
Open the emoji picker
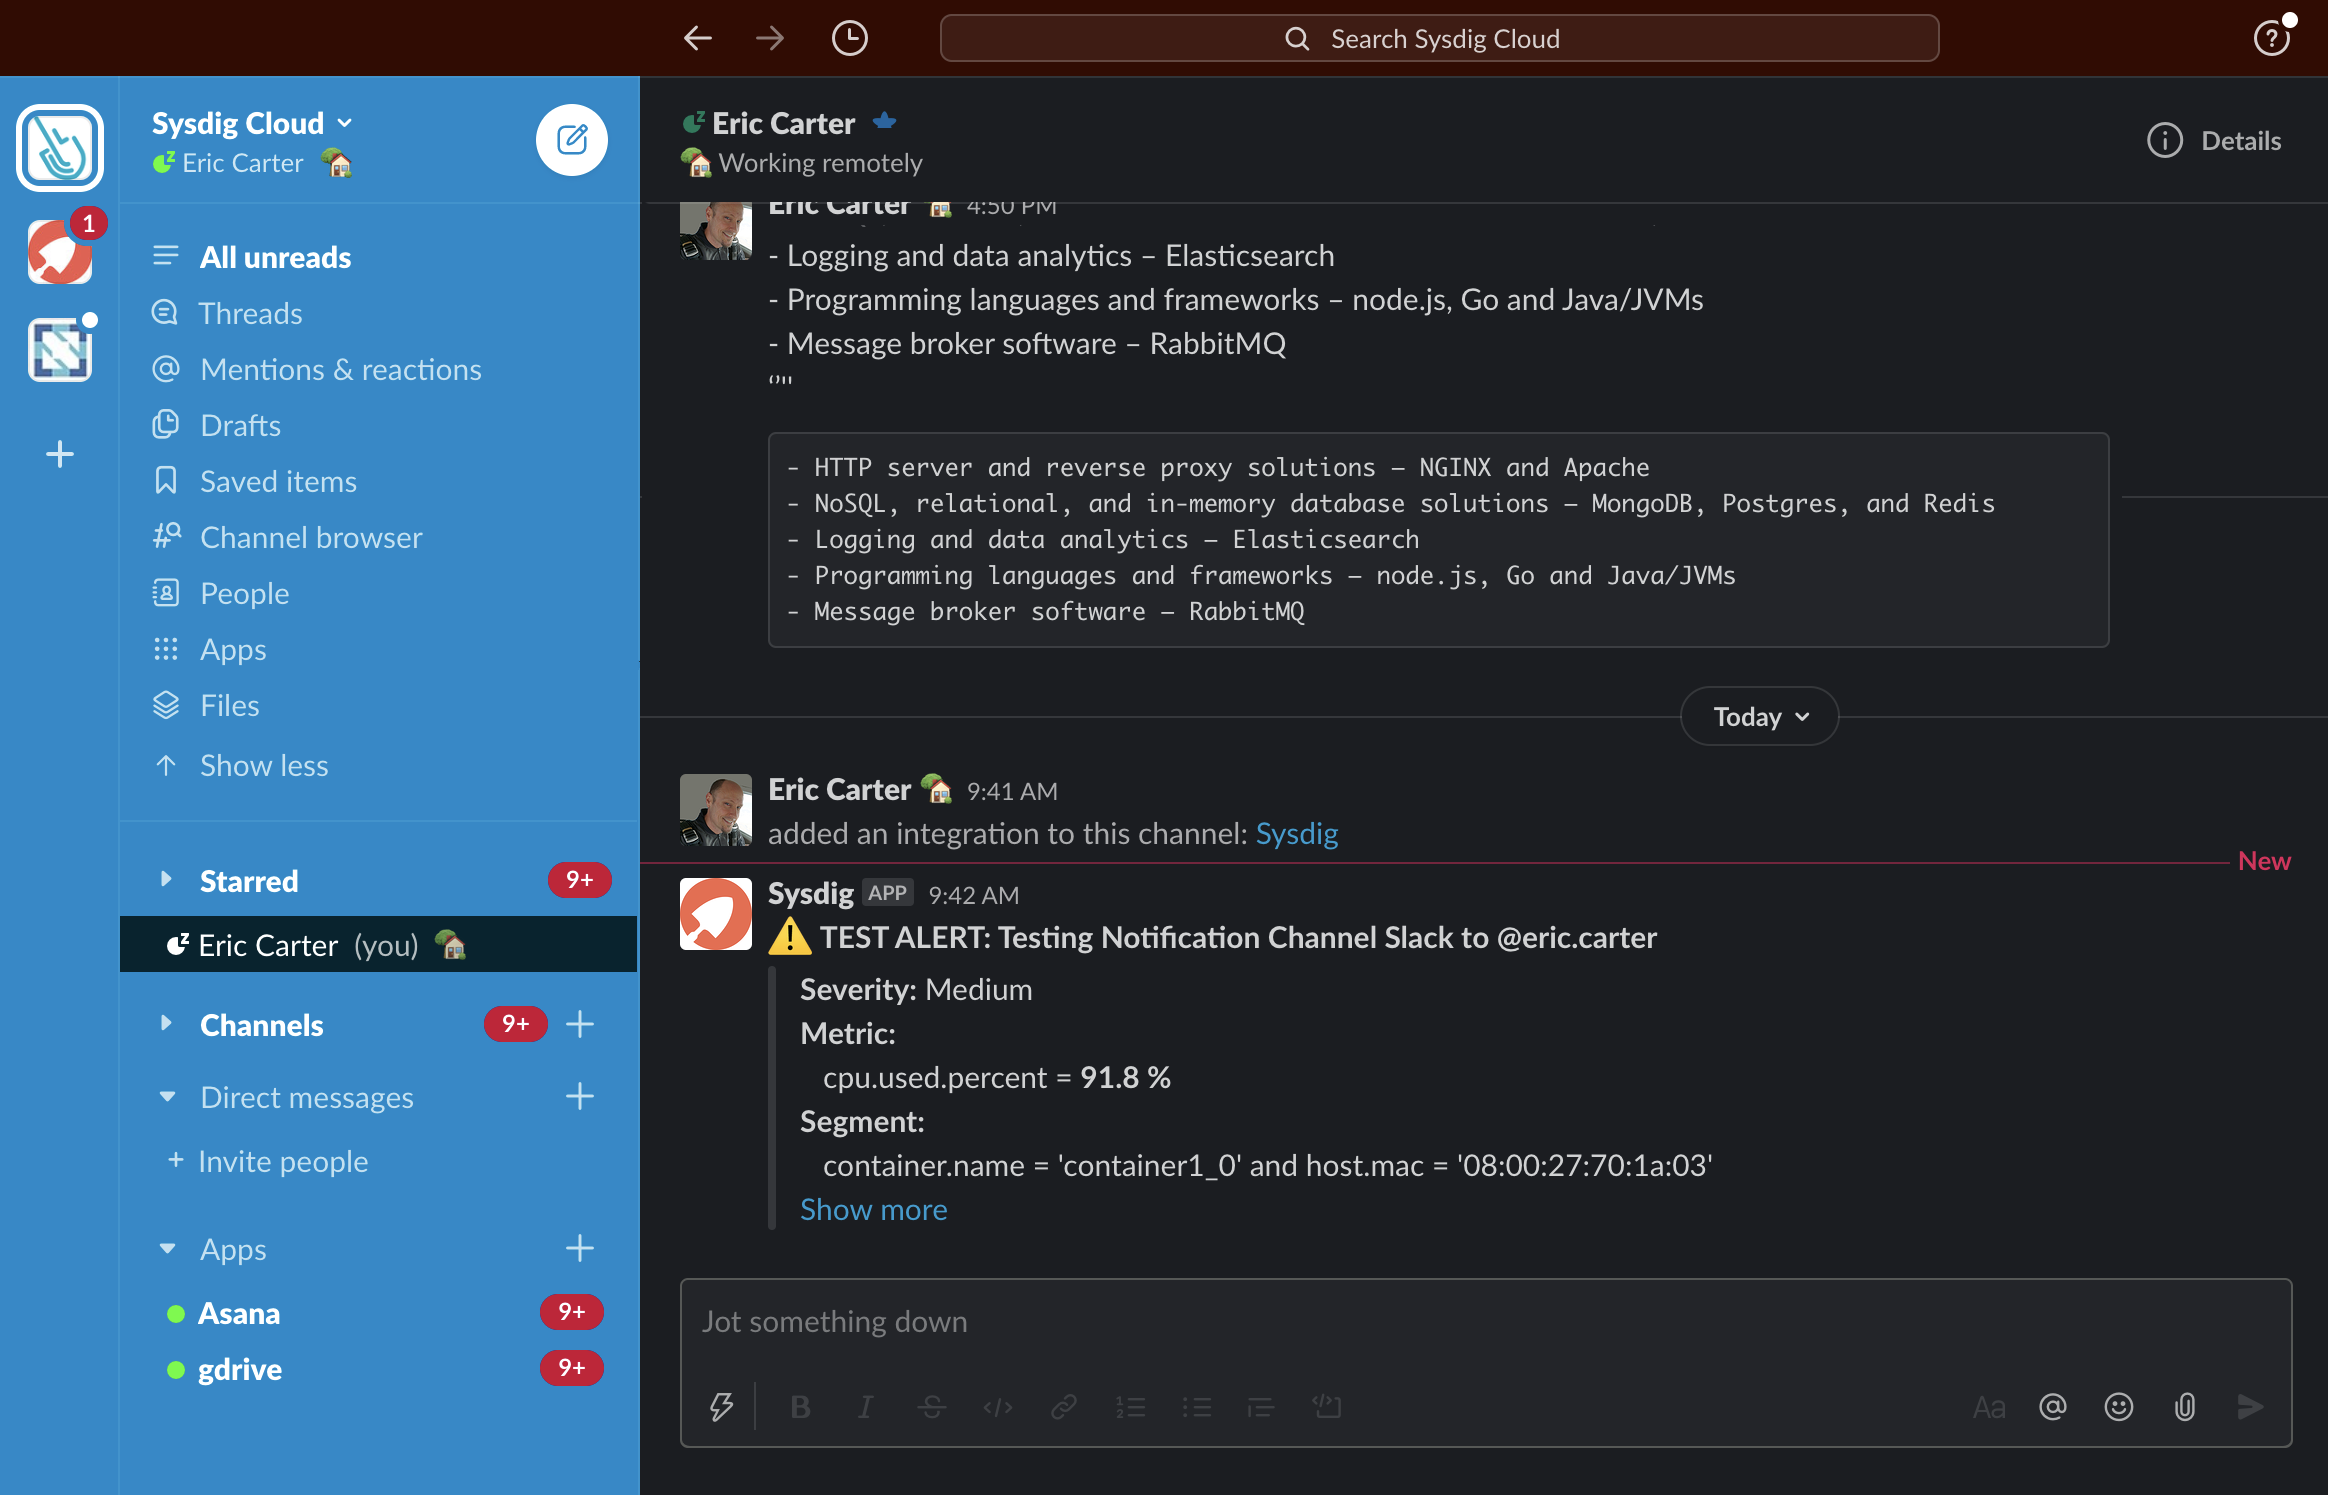coord(2119,1407)
